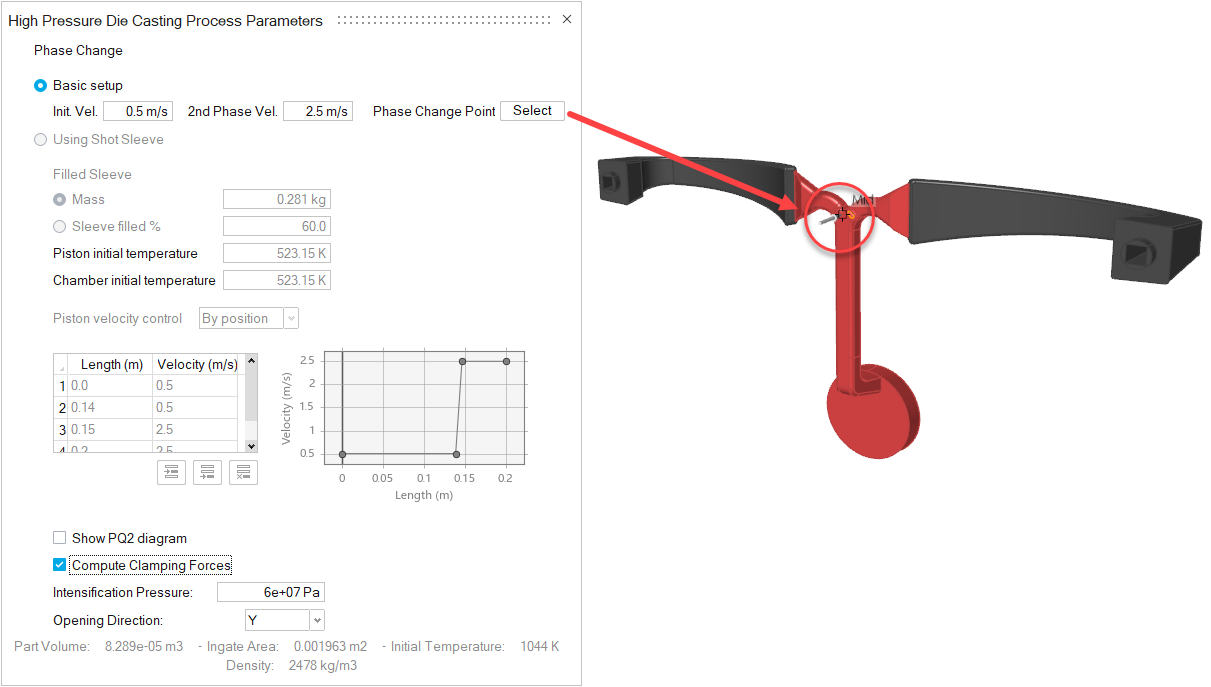The height and width of the screenshot is (687, 1211).
Task: Click the table's top-left select-all corner
Action: (x=60, y=364)
